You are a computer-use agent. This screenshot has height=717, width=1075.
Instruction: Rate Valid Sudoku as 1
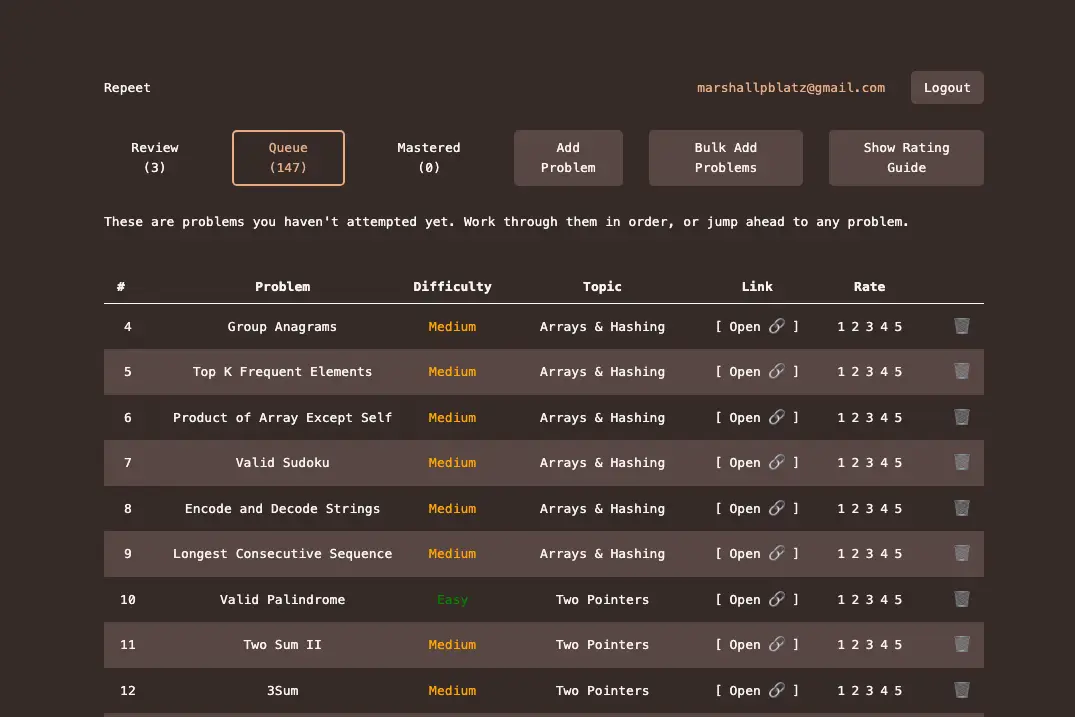click(841, 463)
